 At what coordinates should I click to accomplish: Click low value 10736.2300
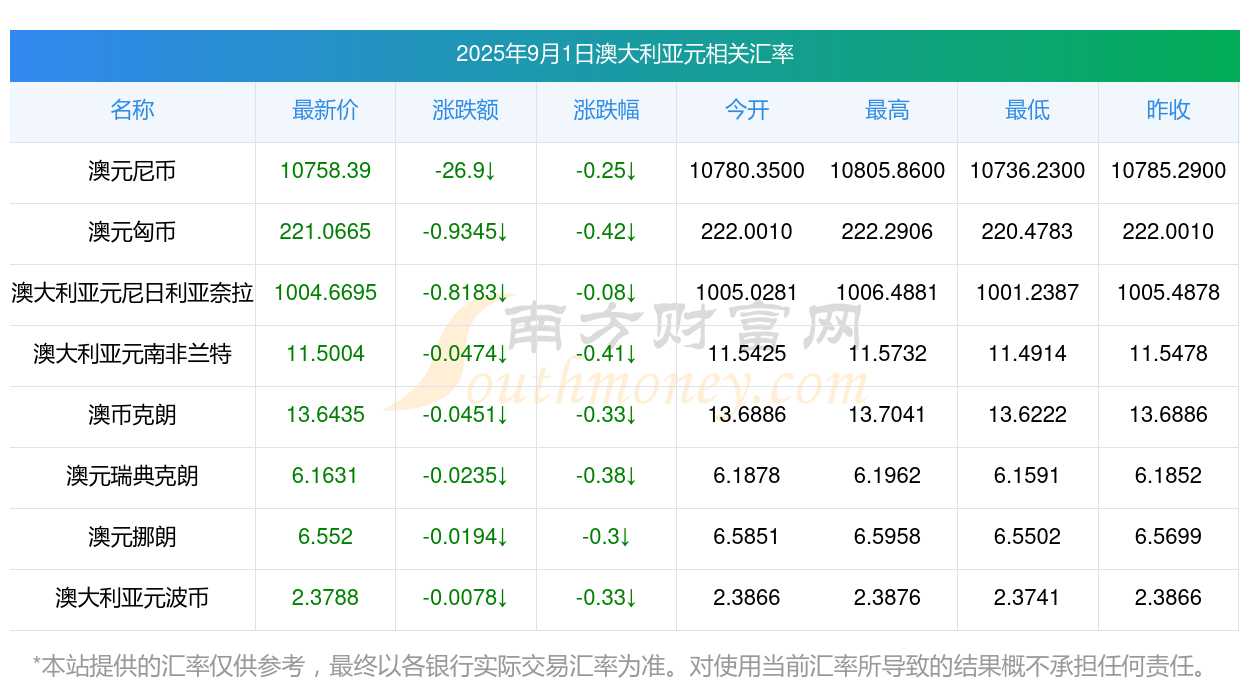tap(1028, 171)
